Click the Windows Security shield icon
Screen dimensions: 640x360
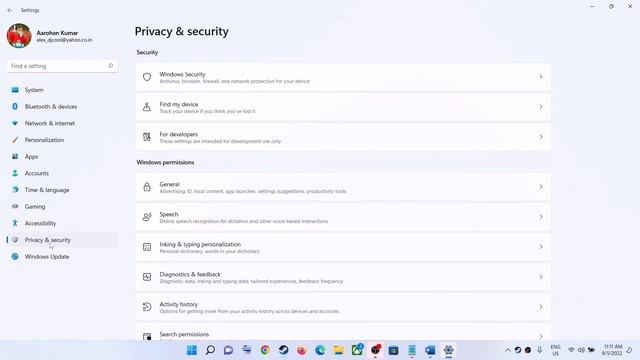147,77
